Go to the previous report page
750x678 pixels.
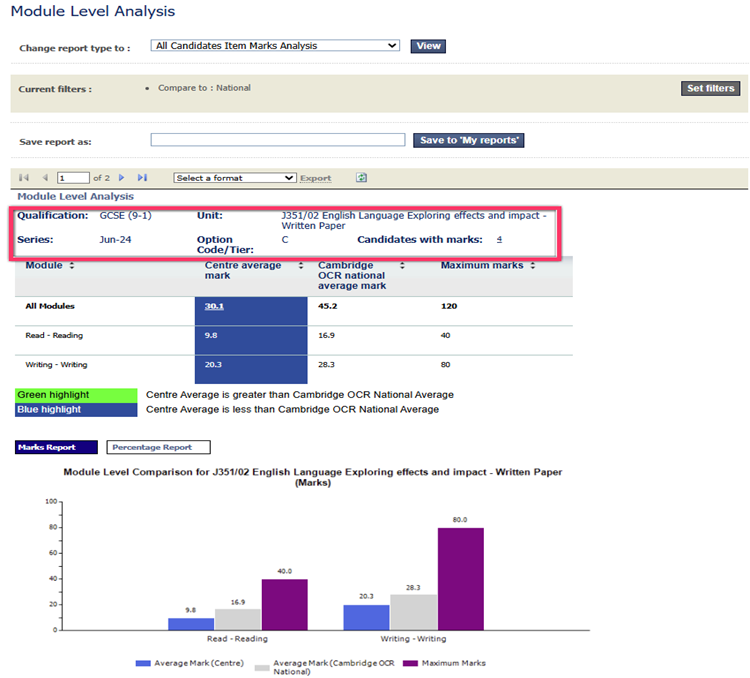pos(44,178)
